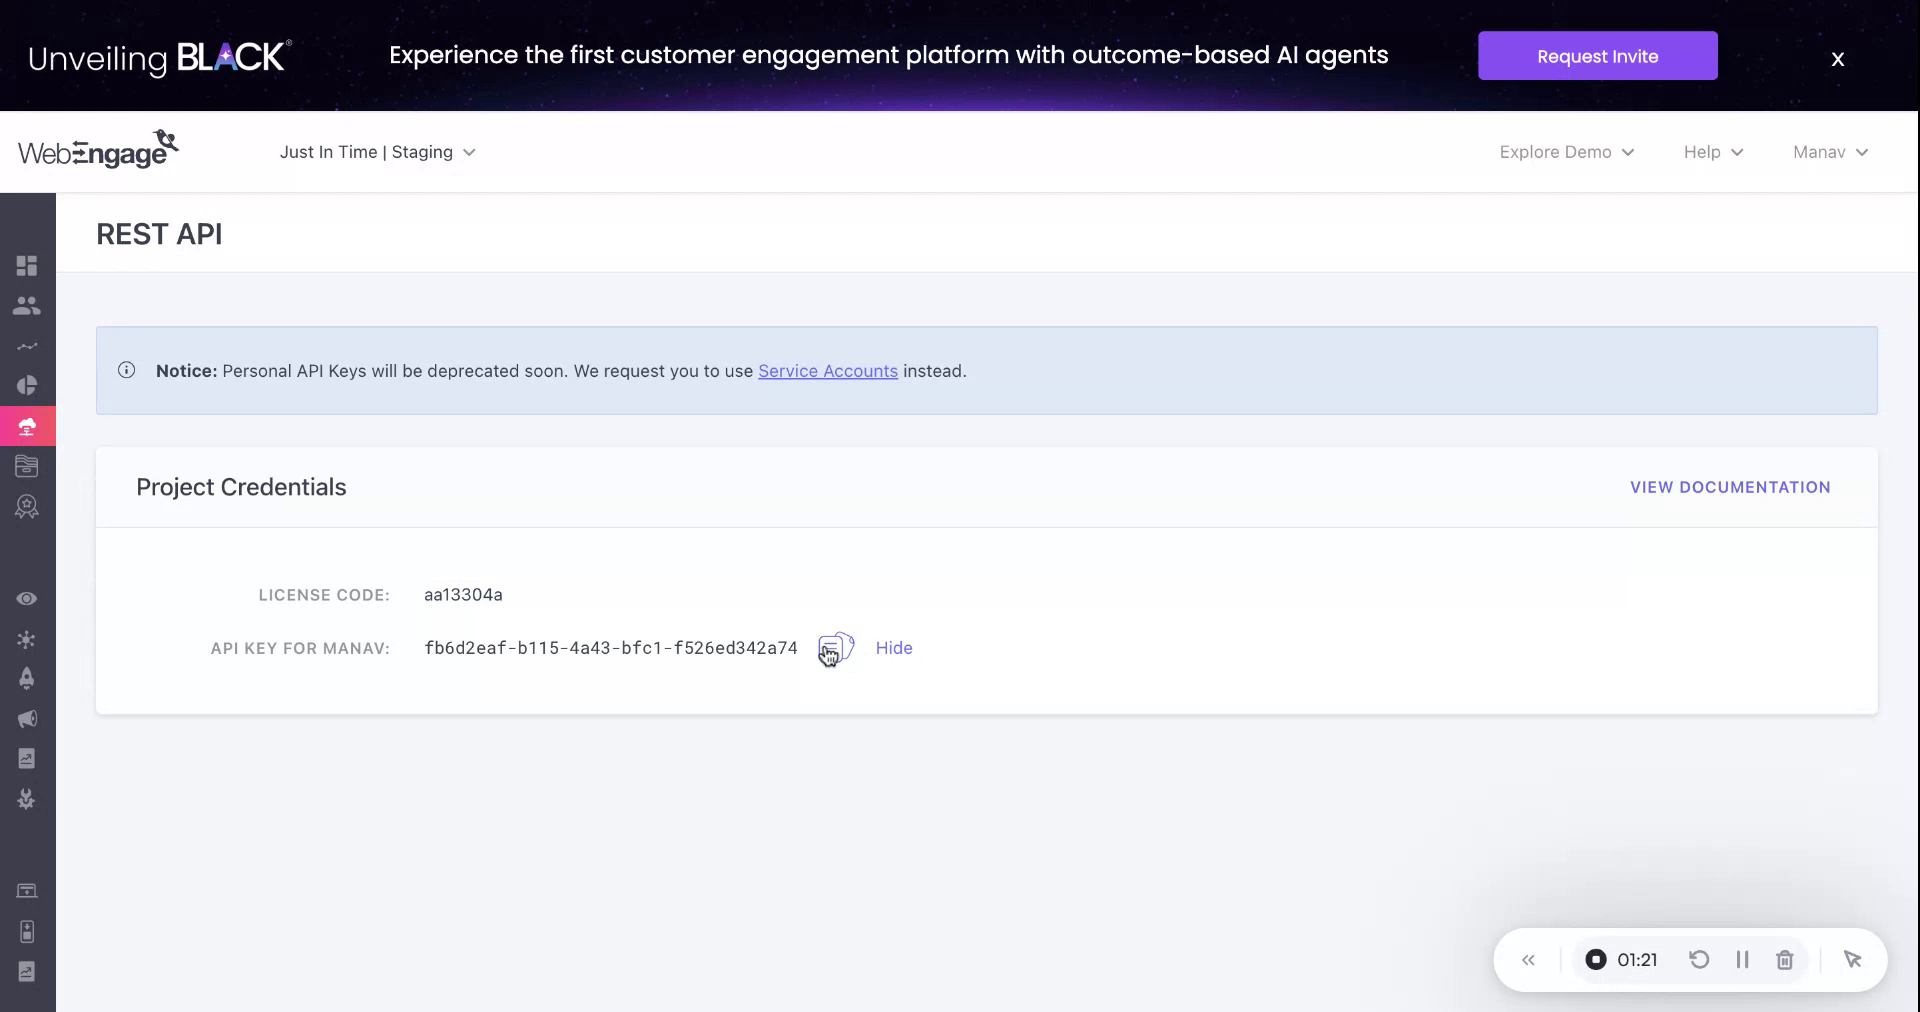This screenshot has width=1920, height=1012.
Task: Open the Dashboard grid icon in sidebar
Action: tap(27, 266)
